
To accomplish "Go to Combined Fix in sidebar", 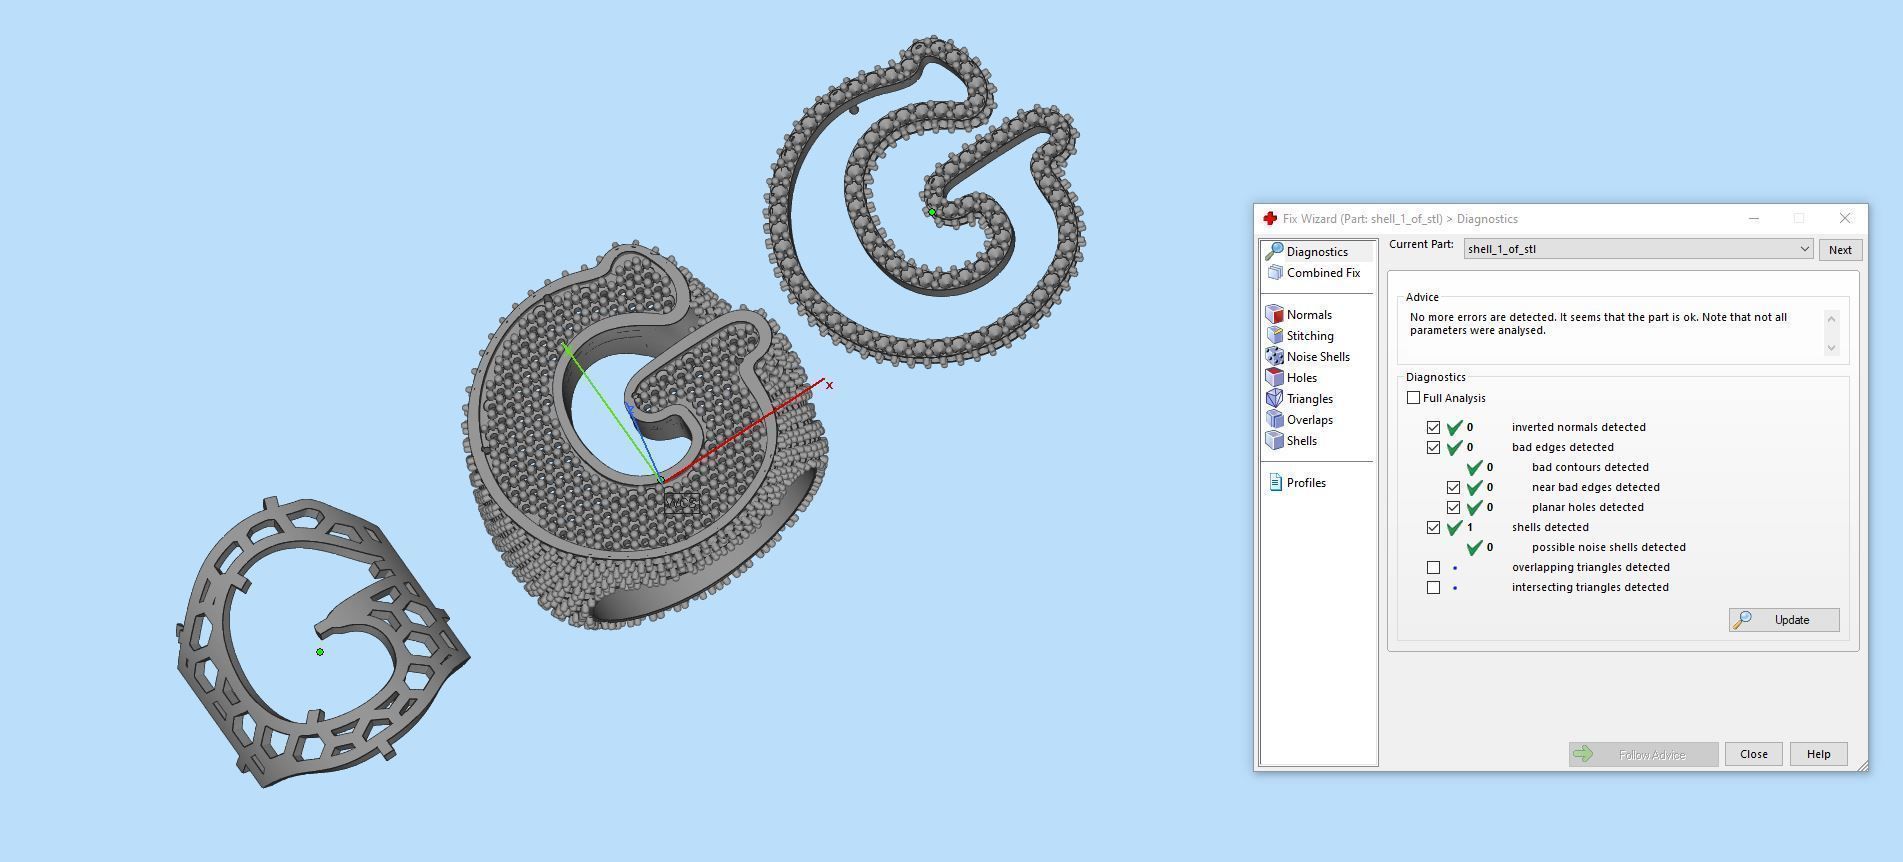I will coord(1323,273).
